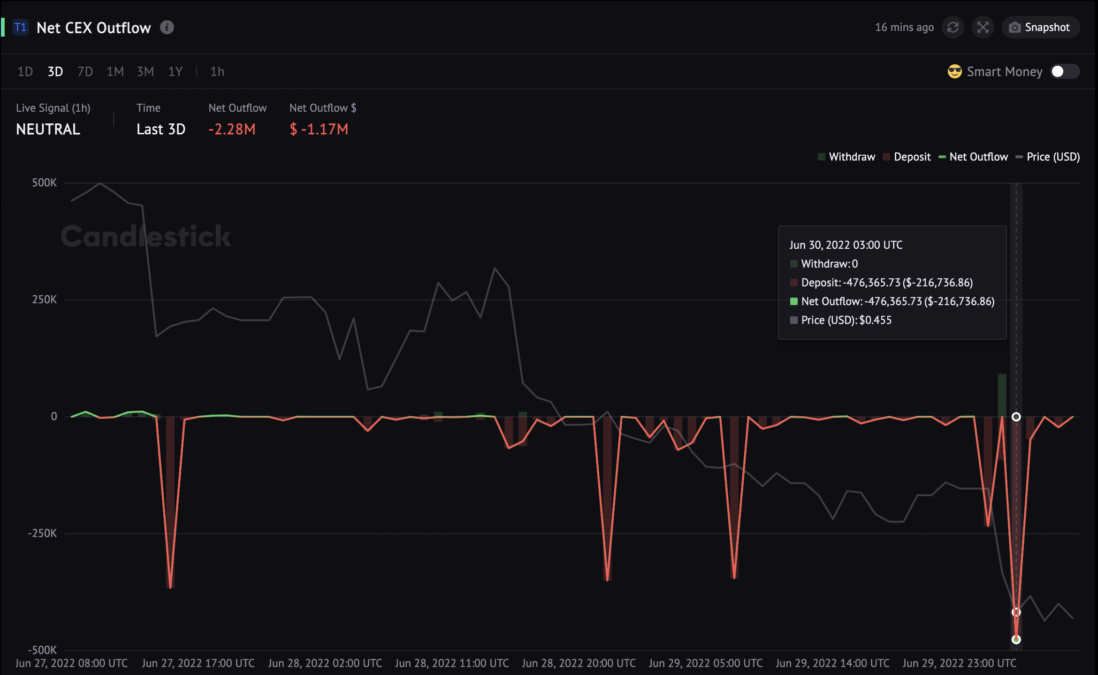Click the T1 badge icon
The image size is (1098, 675).
[x=20, y=27]
